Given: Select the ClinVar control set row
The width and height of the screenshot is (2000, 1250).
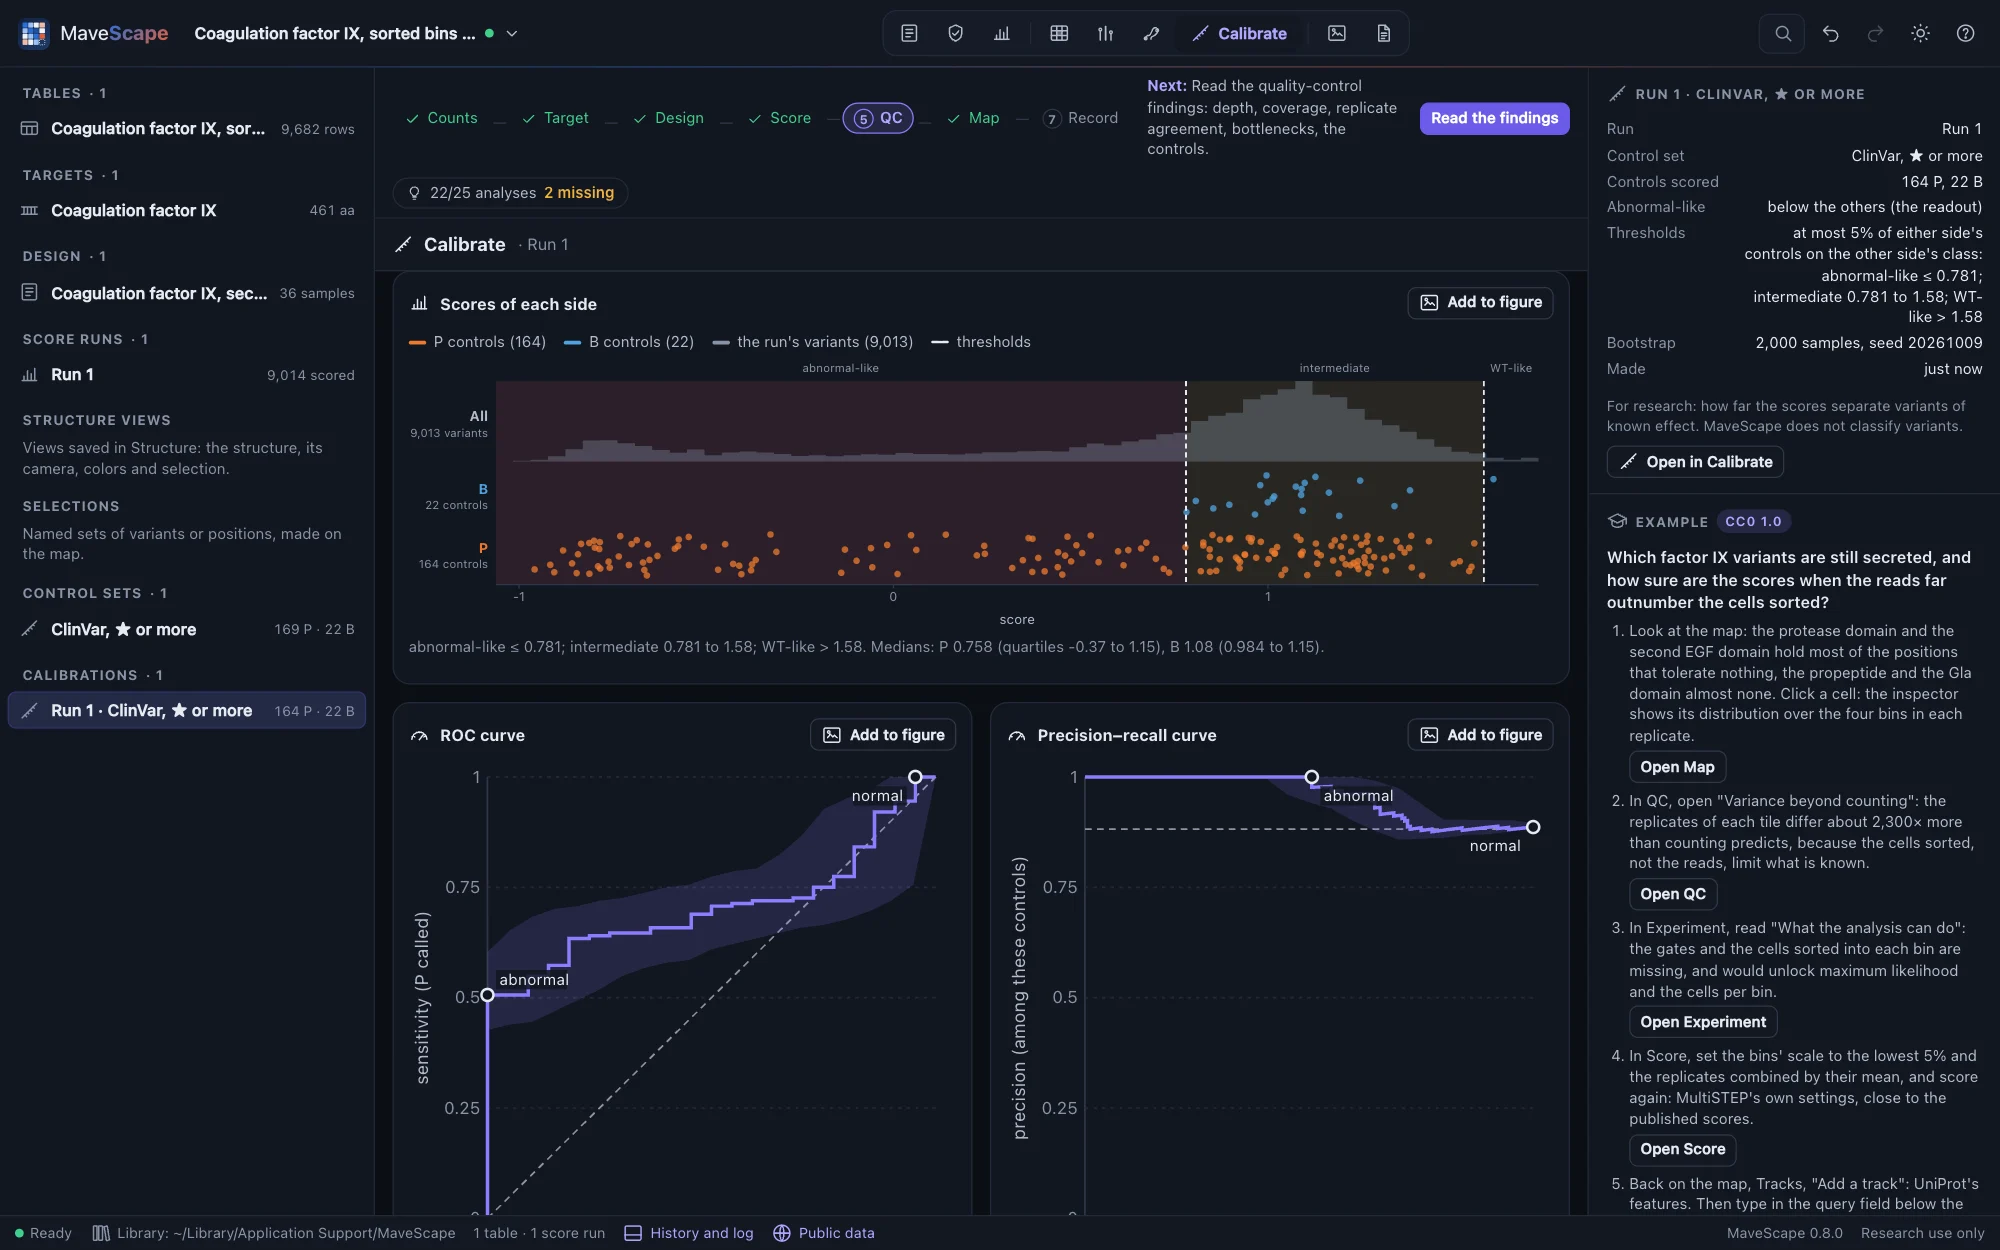Looking at the screenshot, I should [187, 629].
